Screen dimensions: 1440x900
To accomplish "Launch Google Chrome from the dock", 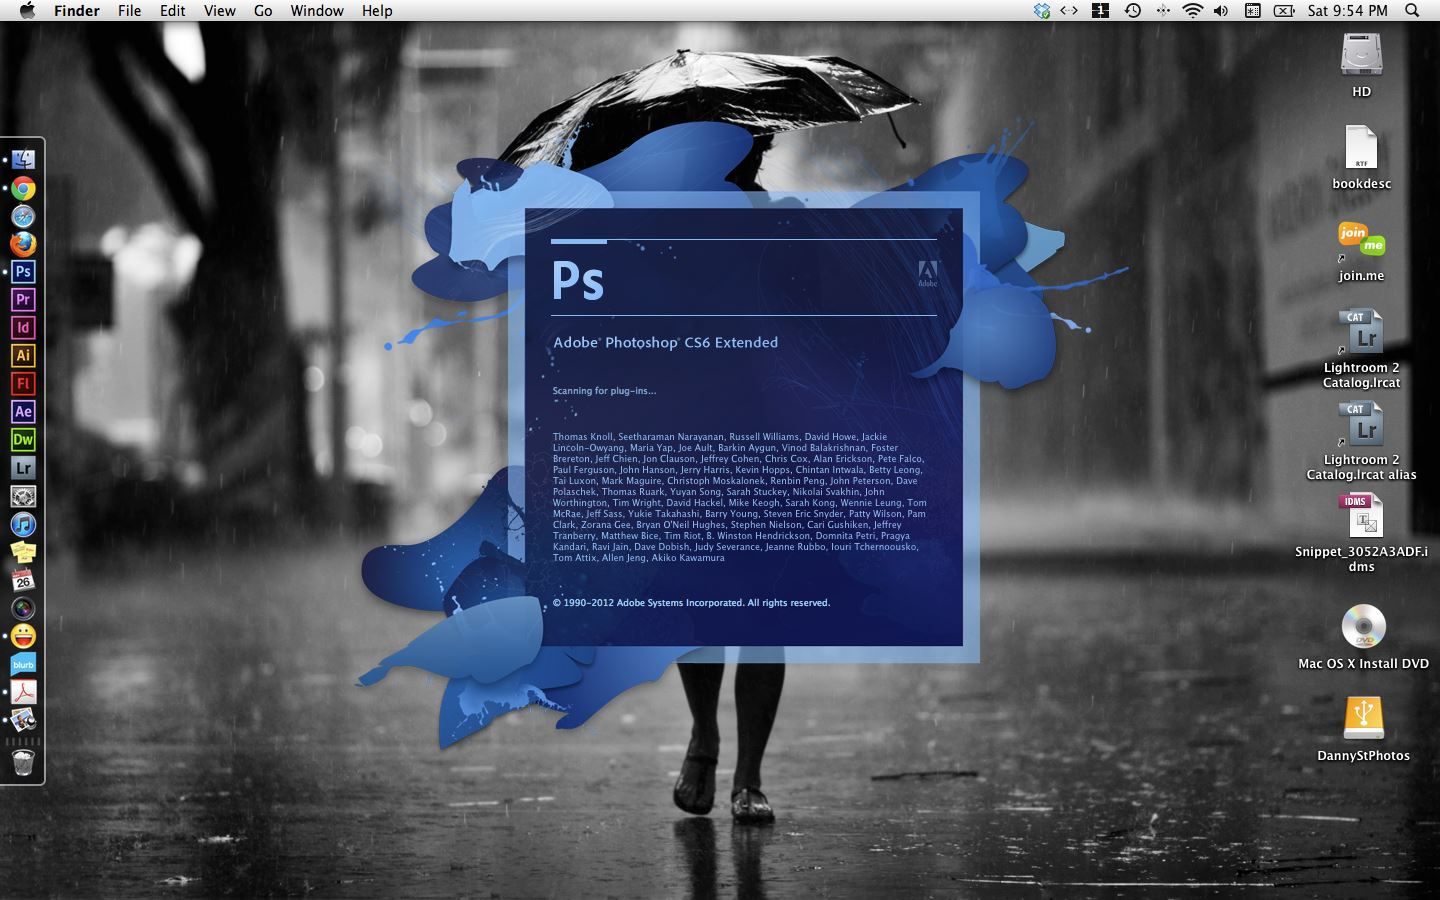I will [x=23, y=188].
